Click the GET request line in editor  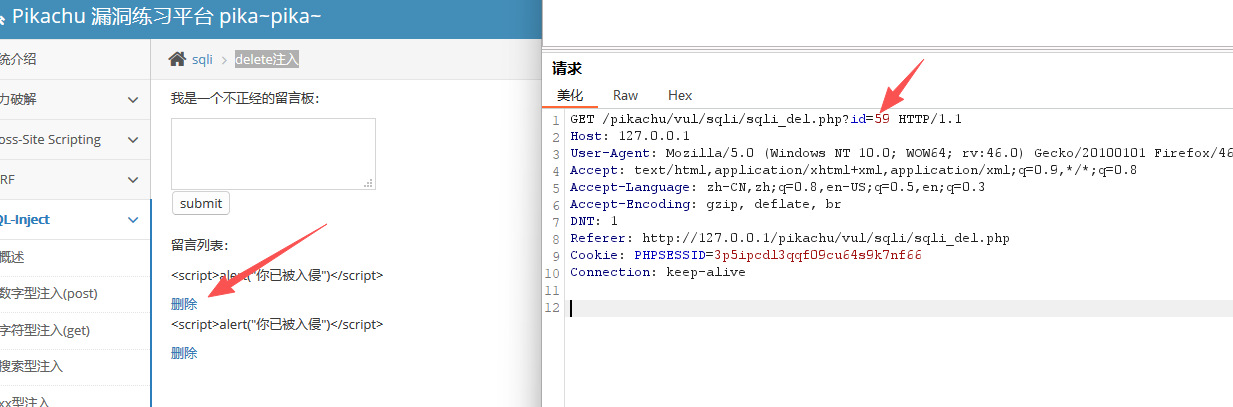tap(766, 119)
